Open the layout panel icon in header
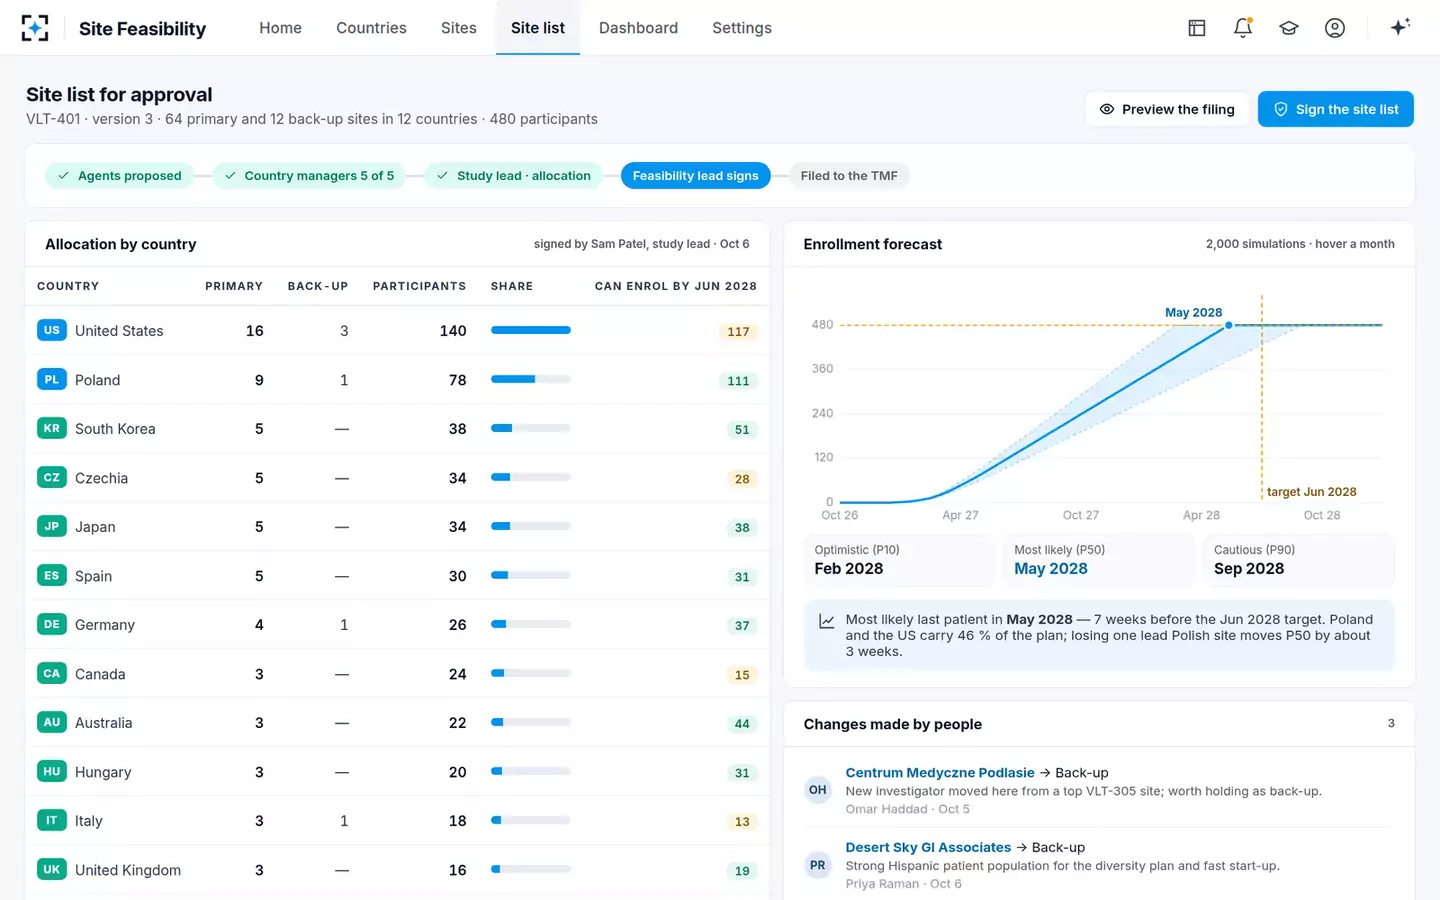This screenshot has width=1440, height=900. click(x=1197, y=28)
